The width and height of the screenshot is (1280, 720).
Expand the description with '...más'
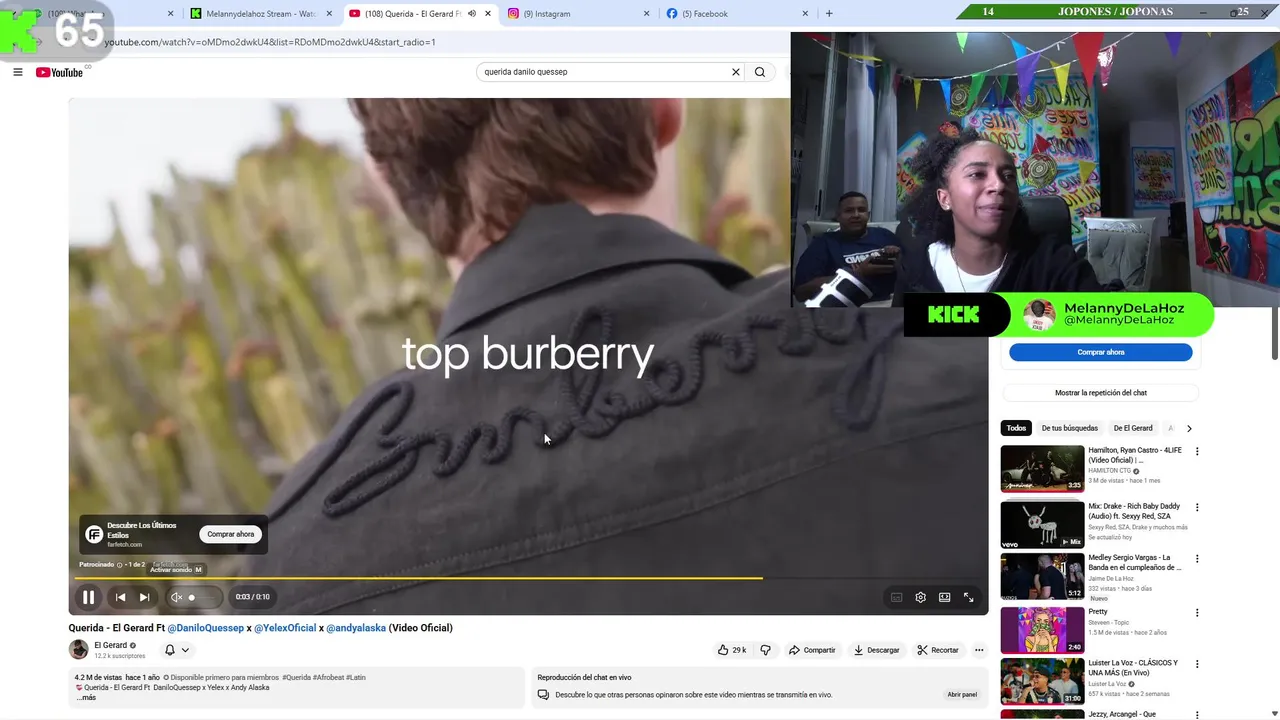coord(86,698)
